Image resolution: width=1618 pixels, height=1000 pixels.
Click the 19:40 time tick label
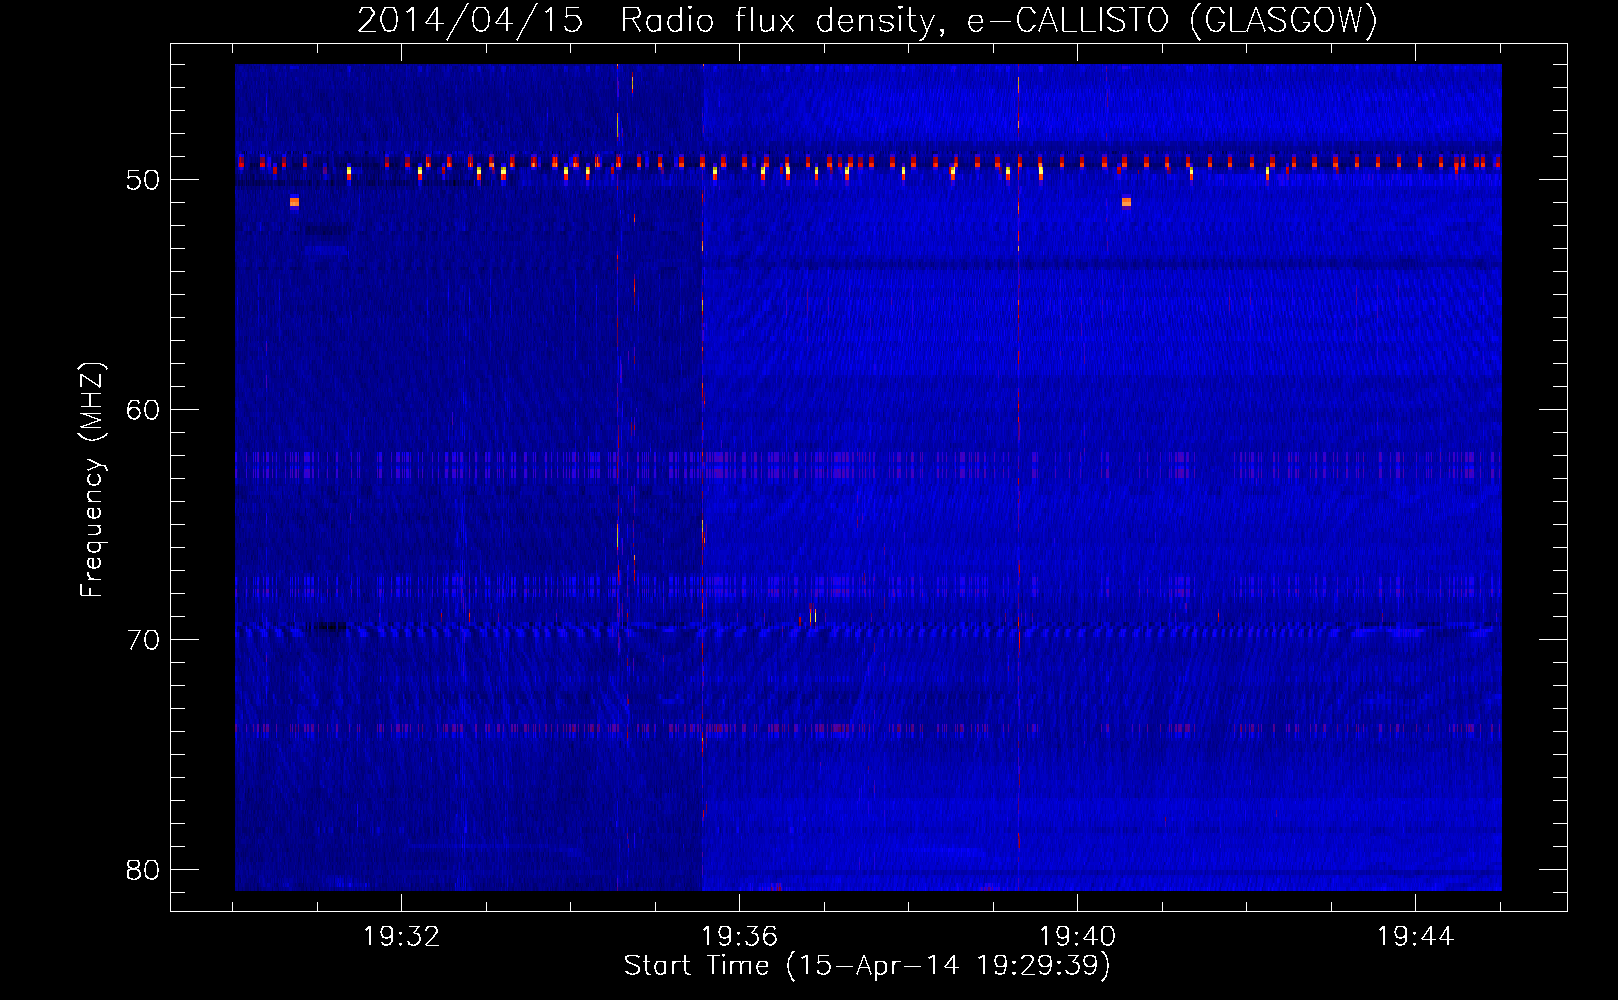click(x=1077, y=937)
